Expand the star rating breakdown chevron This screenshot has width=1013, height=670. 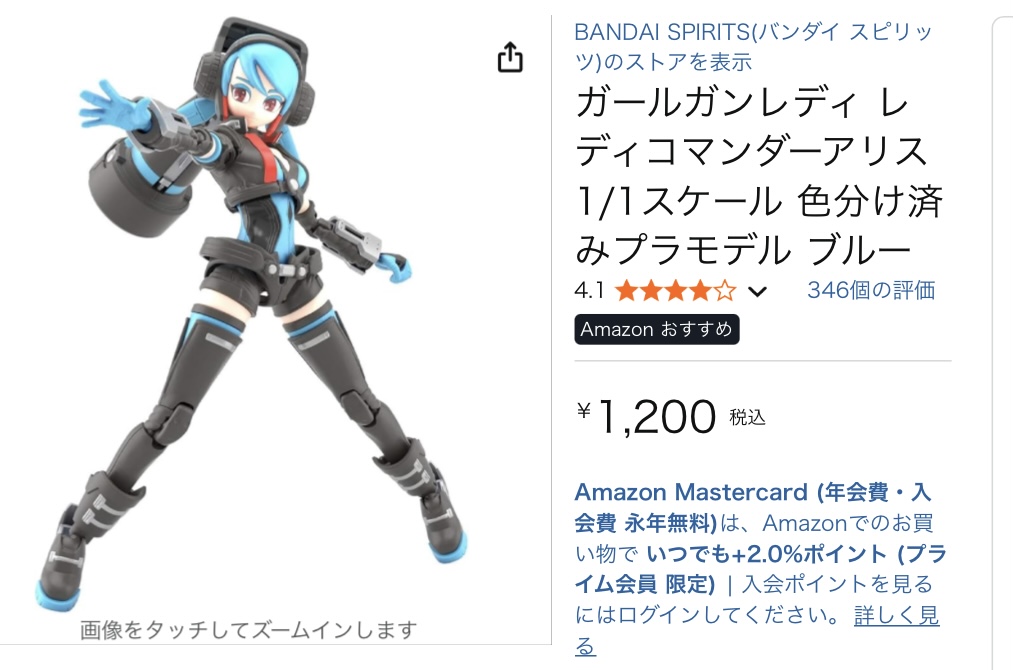click(757, 292)
